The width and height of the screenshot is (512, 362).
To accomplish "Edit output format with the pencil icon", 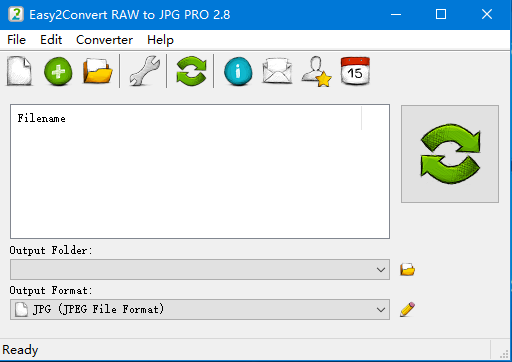I will coord(407,309).
